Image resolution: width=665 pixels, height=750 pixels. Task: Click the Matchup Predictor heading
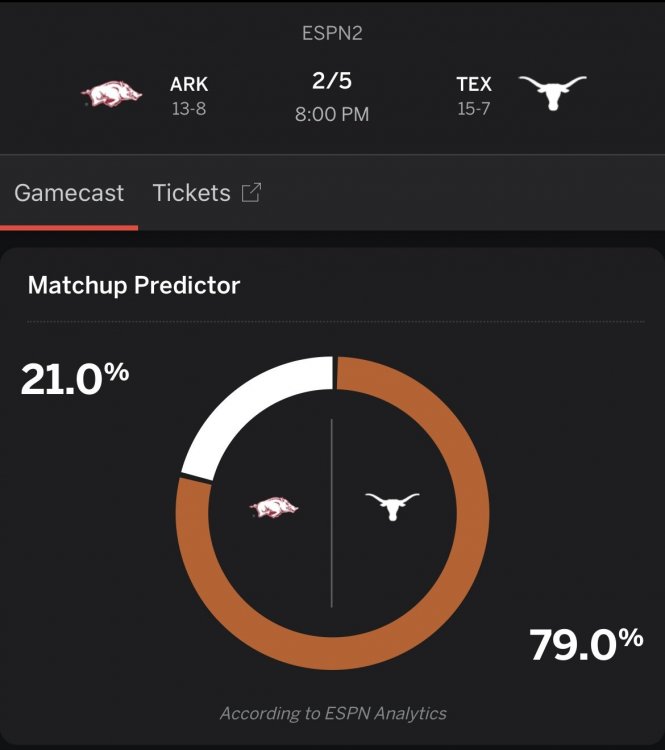(x=134, y=285)
